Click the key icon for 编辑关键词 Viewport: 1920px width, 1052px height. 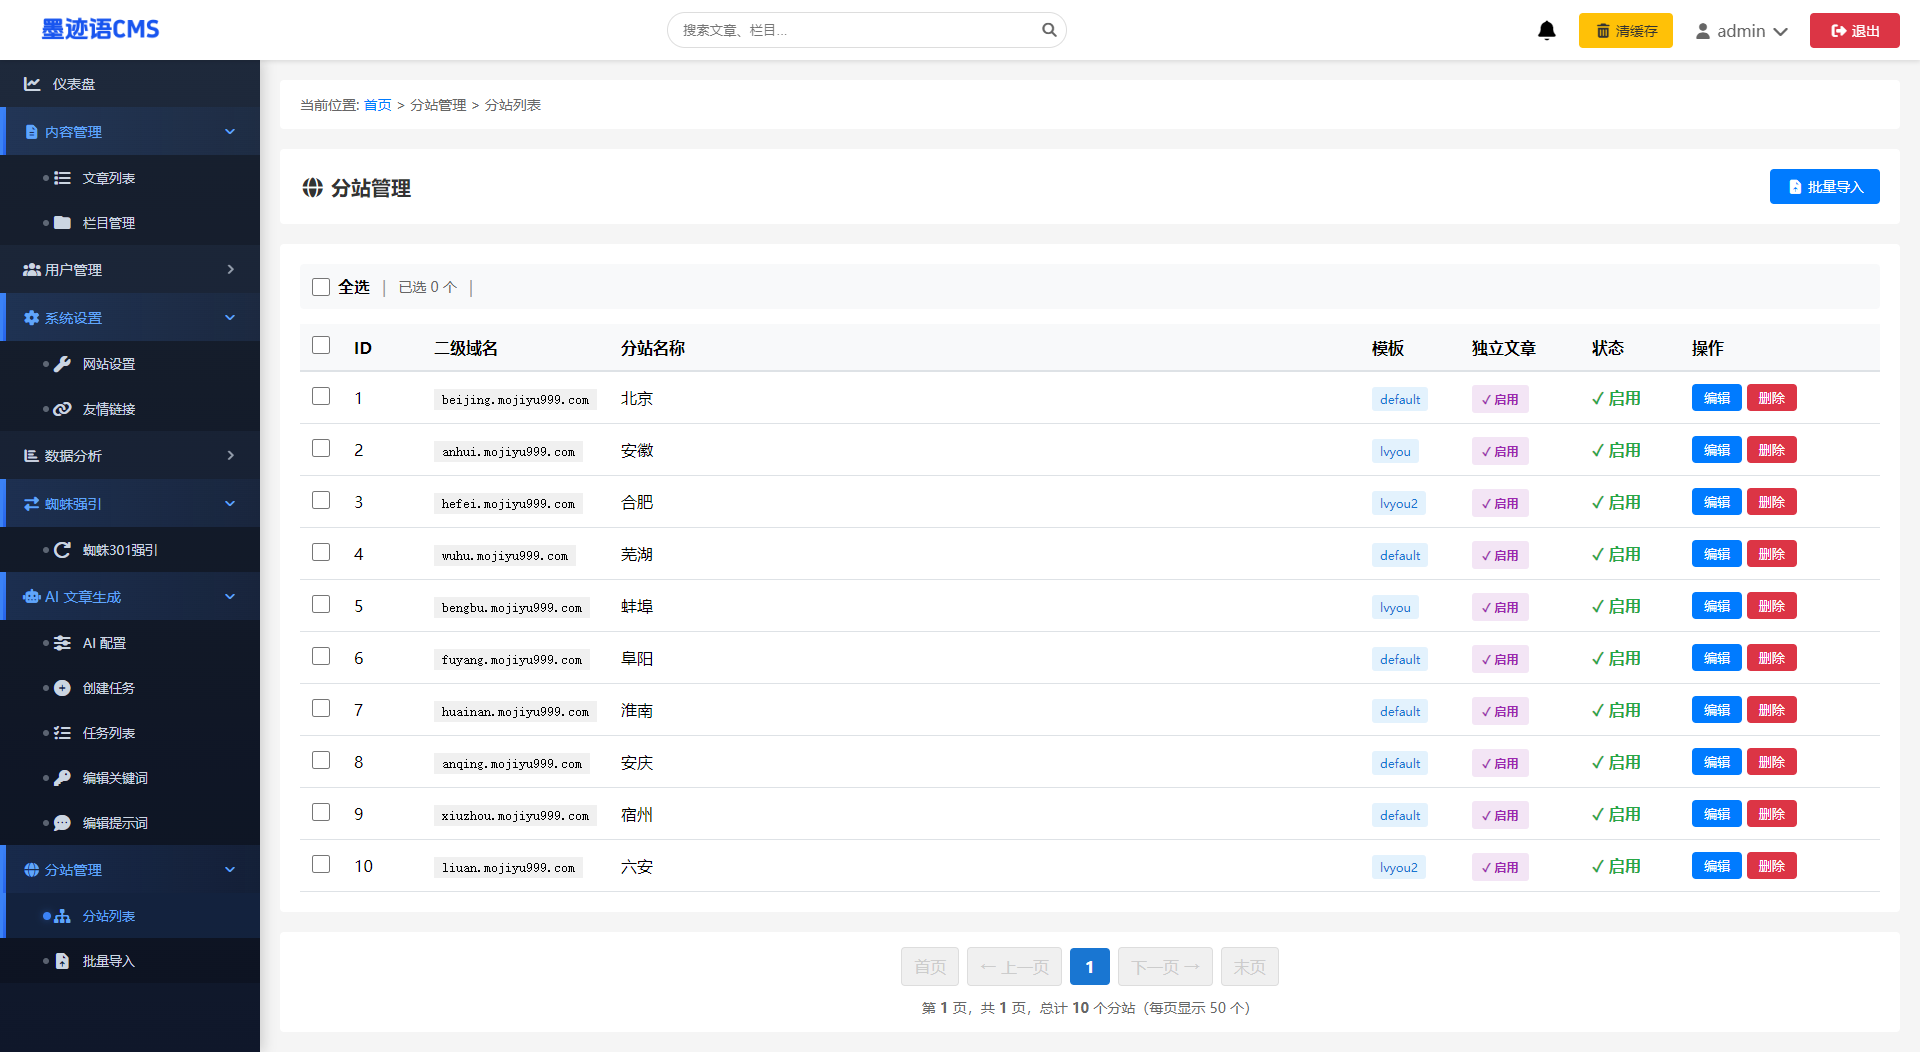click(62, 778)
